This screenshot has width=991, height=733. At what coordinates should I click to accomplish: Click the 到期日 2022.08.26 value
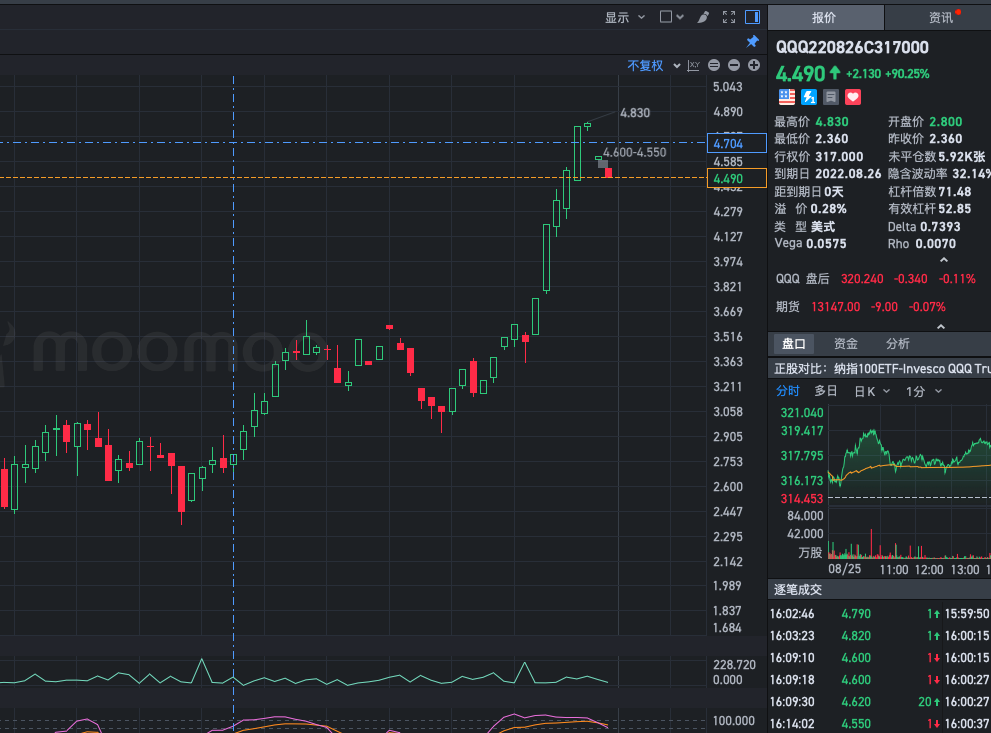tap(848, 174)
